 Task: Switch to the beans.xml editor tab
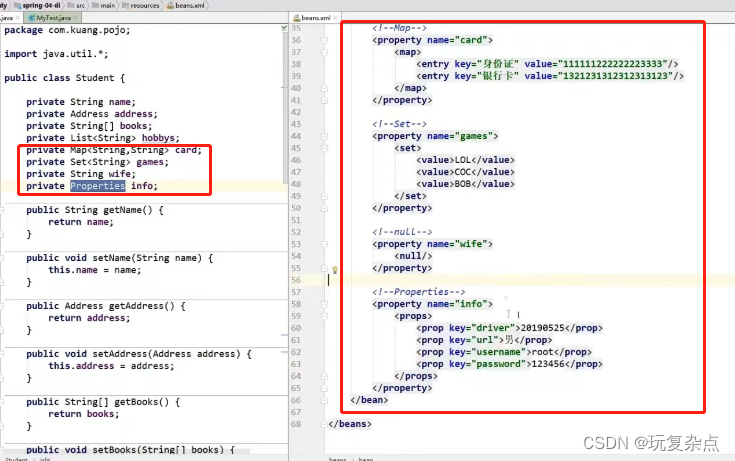(x=315, y=18)
